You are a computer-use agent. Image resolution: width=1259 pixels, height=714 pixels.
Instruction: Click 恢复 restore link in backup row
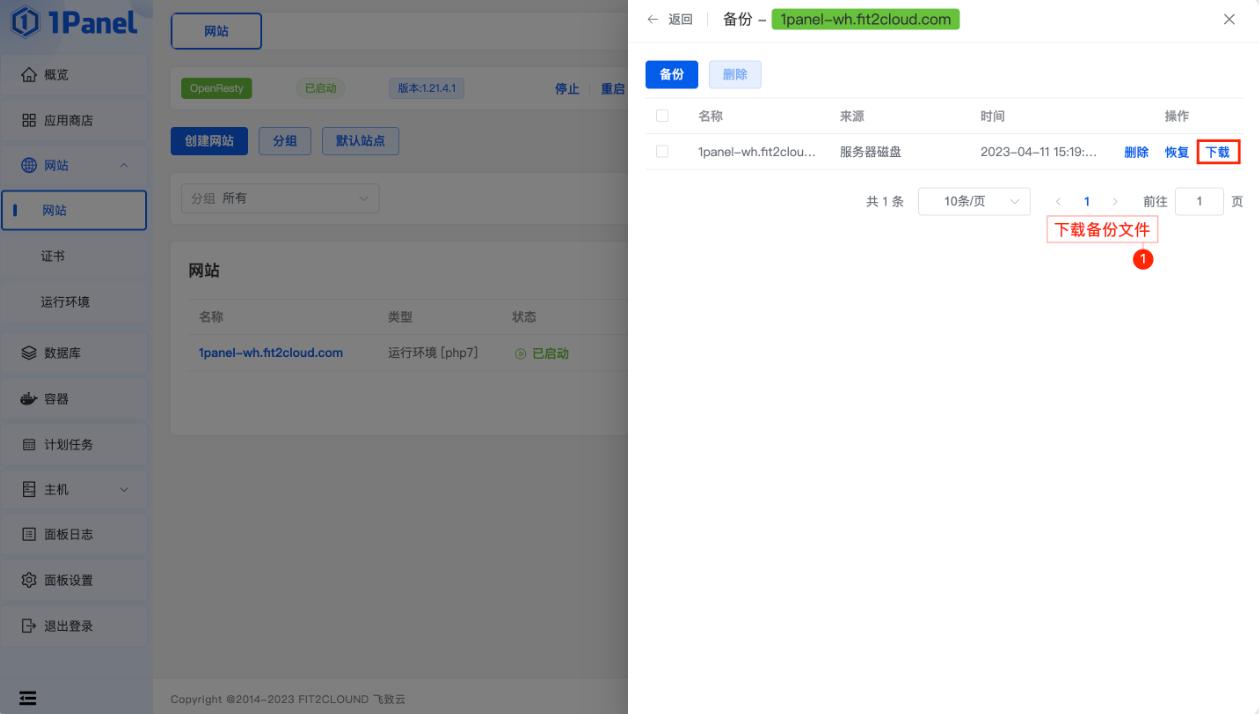tap(1177, 152)
